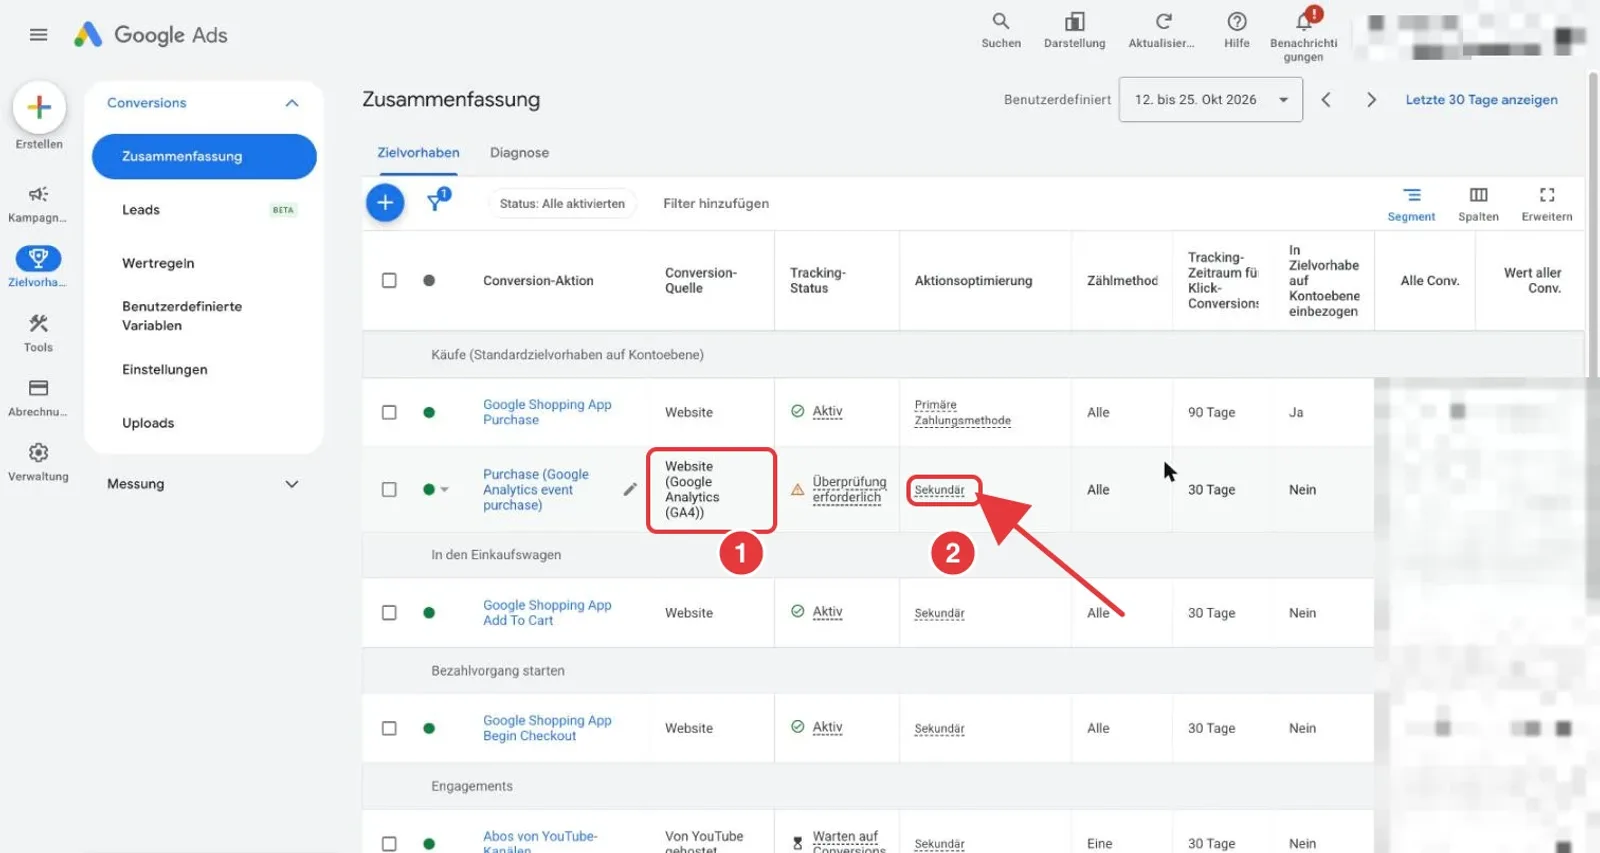Check the Abos von YouTube-Kanälen row

tap(389, 844)
